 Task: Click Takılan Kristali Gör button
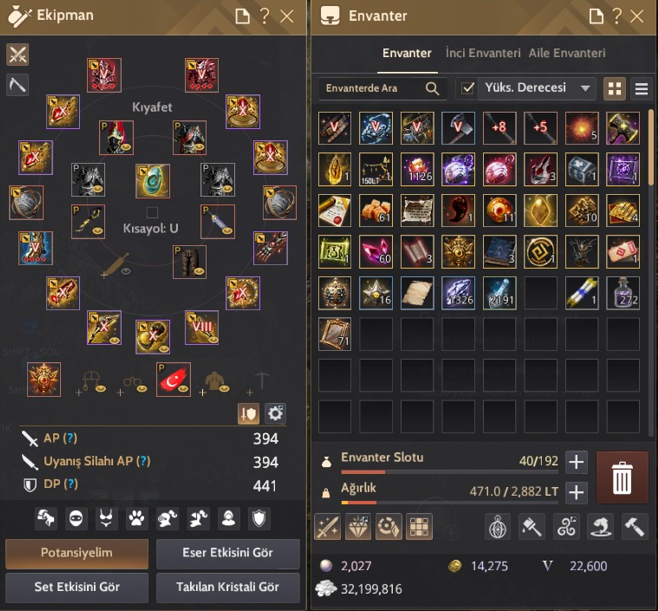point(228,587)
